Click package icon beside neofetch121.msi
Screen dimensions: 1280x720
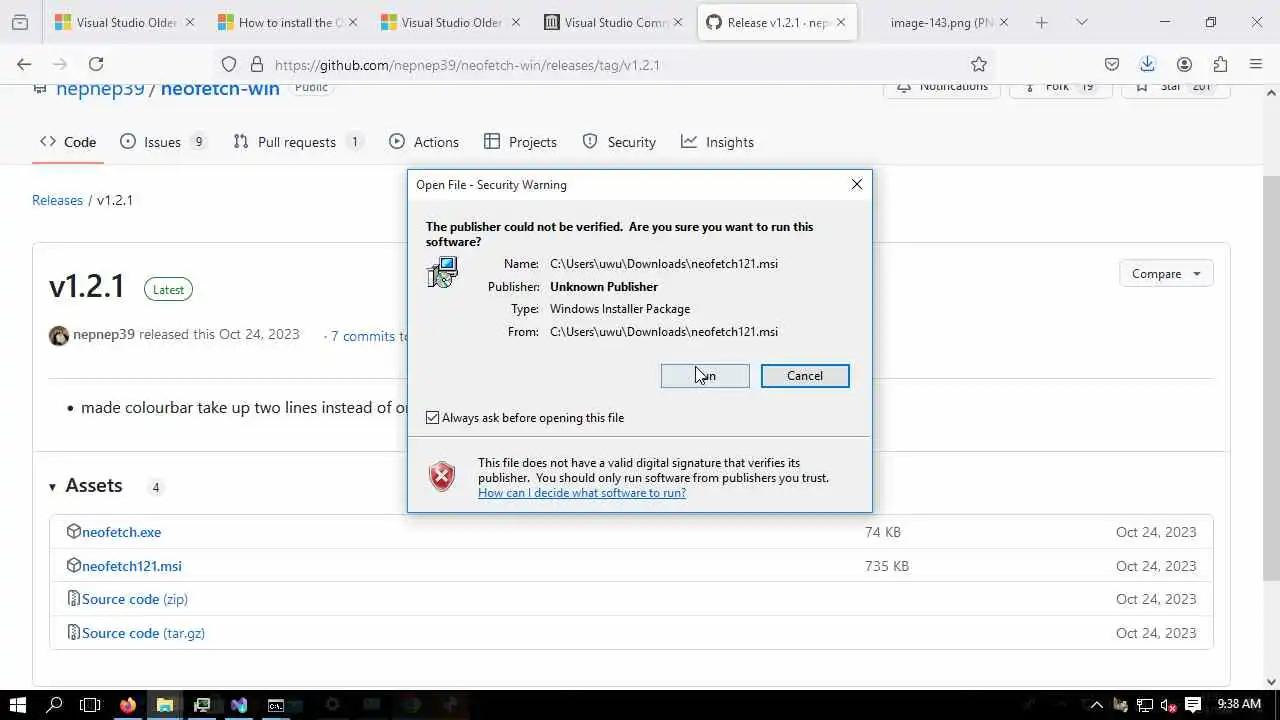coord(73,565)
